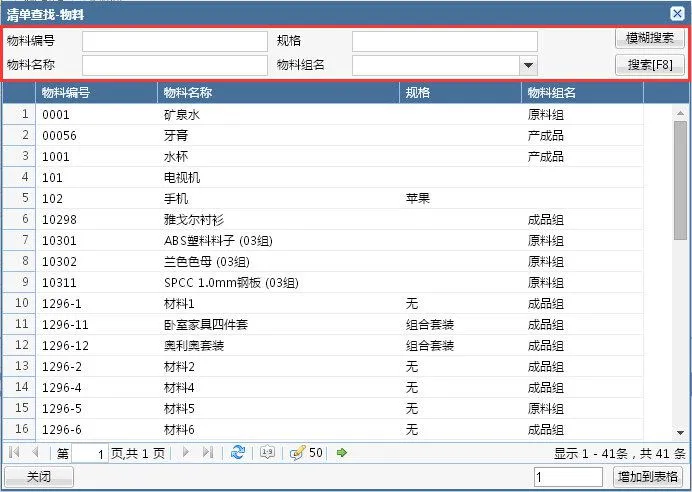Select row 材料2
692x492 pixels.
[323, 367]
